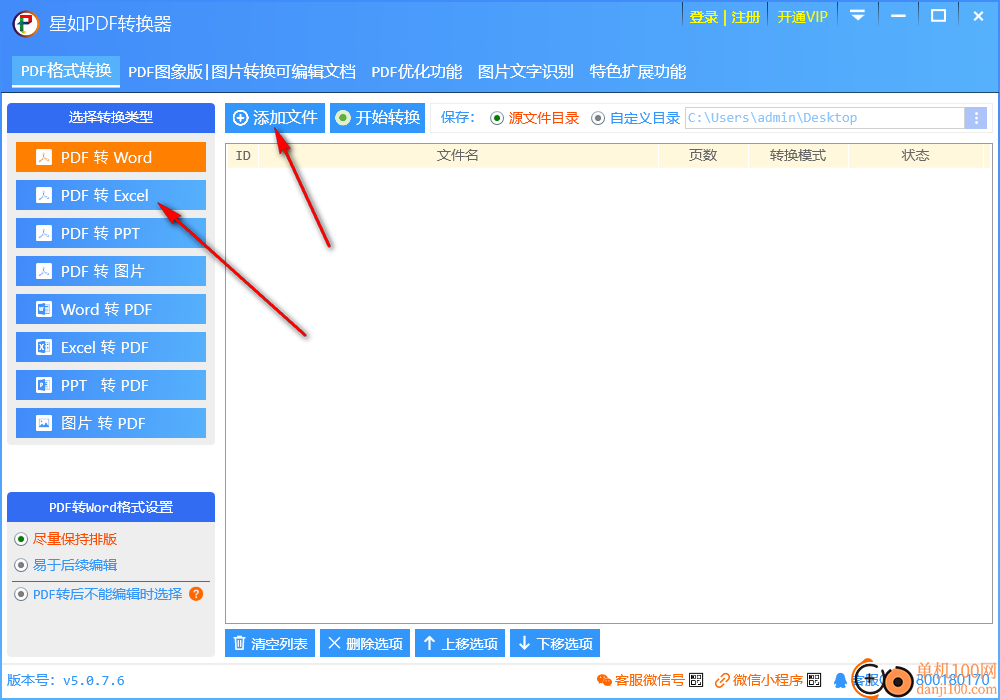Click 下移选项 button
The height and width of the screenshot is (700, 1000).
[555, 643]
